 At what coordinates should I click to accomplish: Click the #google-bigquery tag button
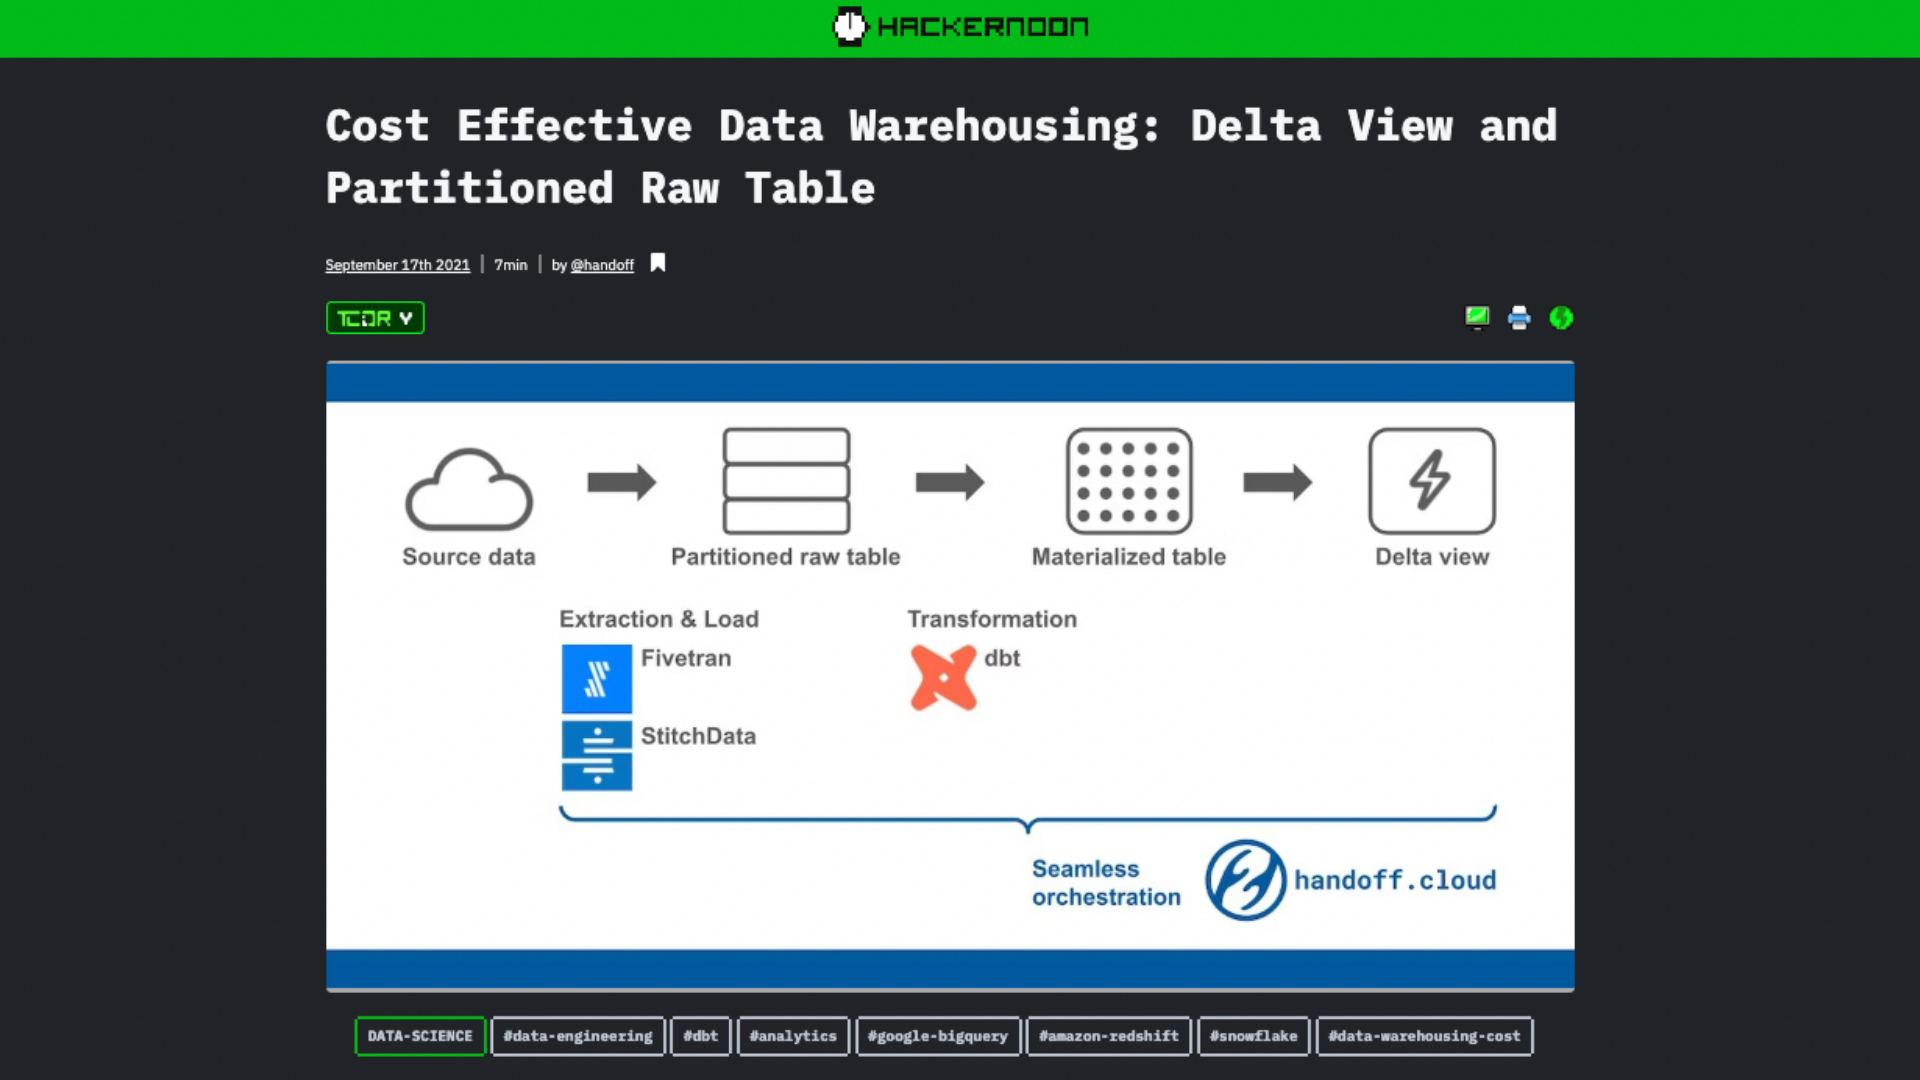[x=938, y=1035]
